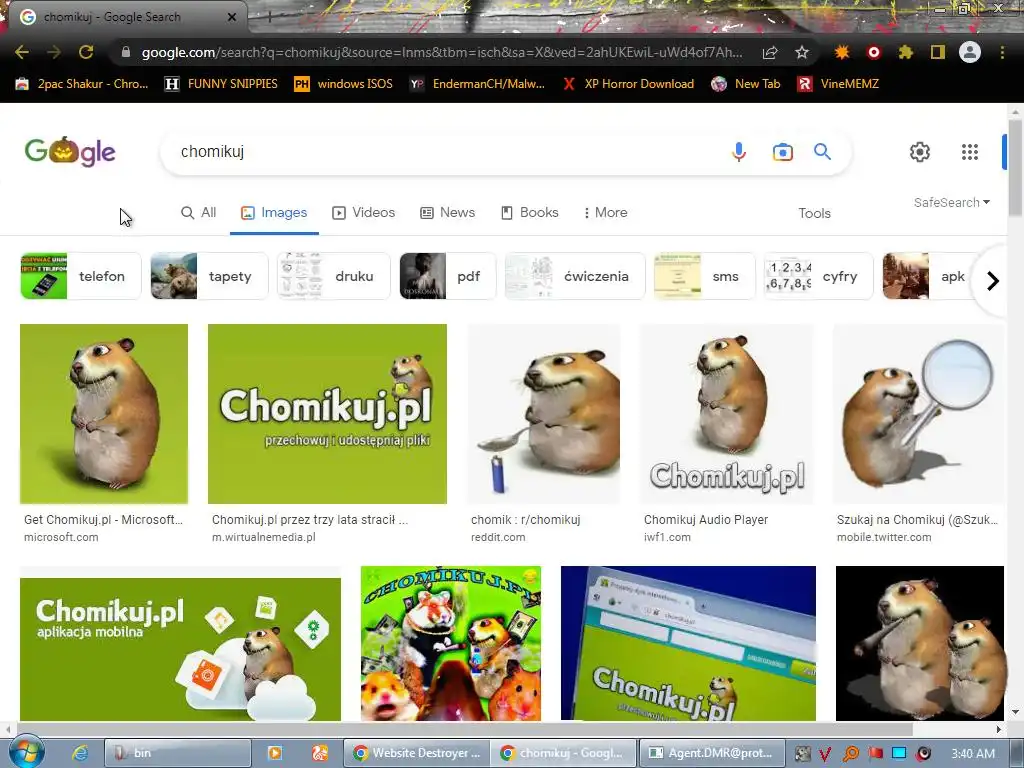Click the chomikuj search input field
The width and height of the screenshot is (1024, 768).
click(444, 152)
